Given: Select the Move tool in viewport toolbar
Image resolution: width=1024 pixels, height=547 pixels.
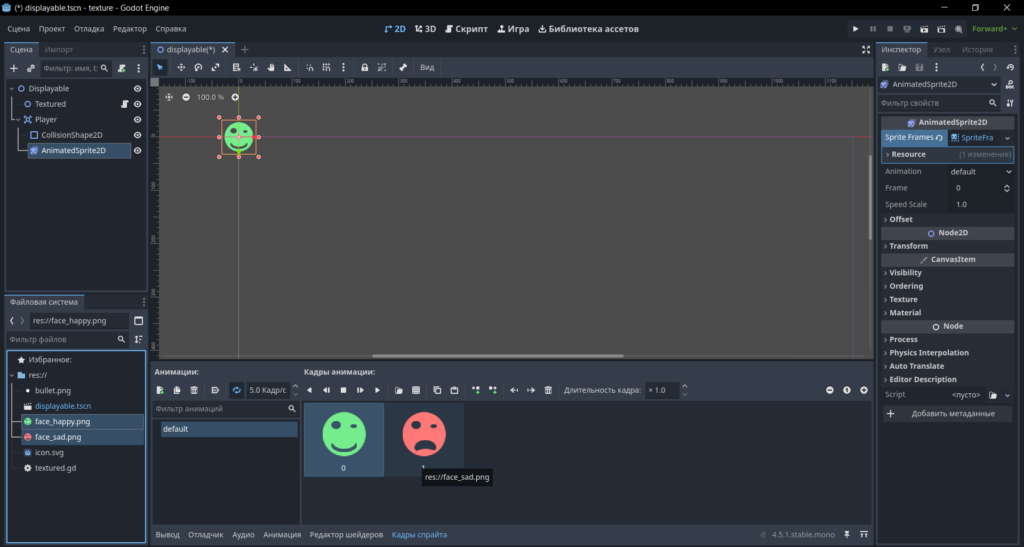Looking at the screenshot, I should 181,67.
